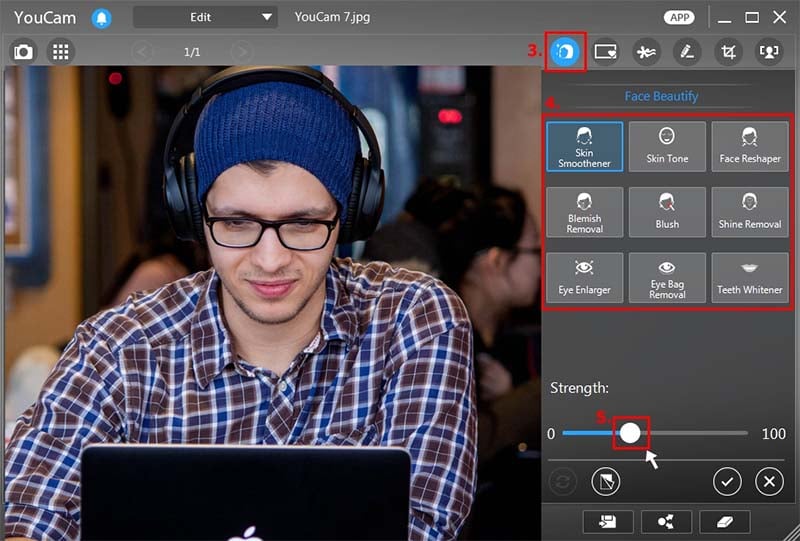The image size is (800, 541).
Task: Choose the Teeth Whitener option
Action: pos(749,277)
